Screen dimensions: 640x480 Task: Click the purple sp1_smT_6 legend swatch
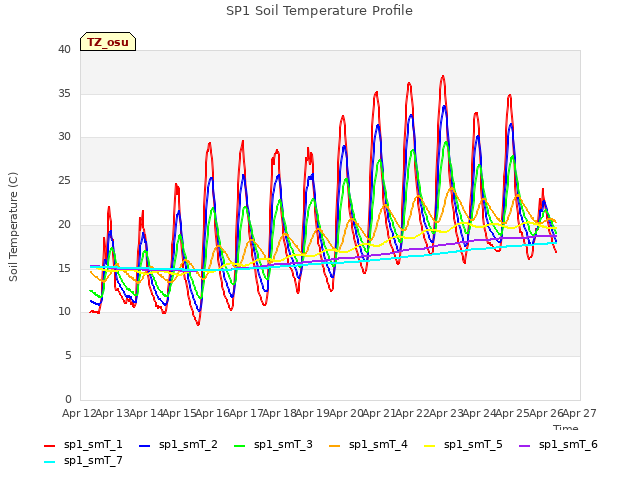point(524,446)
